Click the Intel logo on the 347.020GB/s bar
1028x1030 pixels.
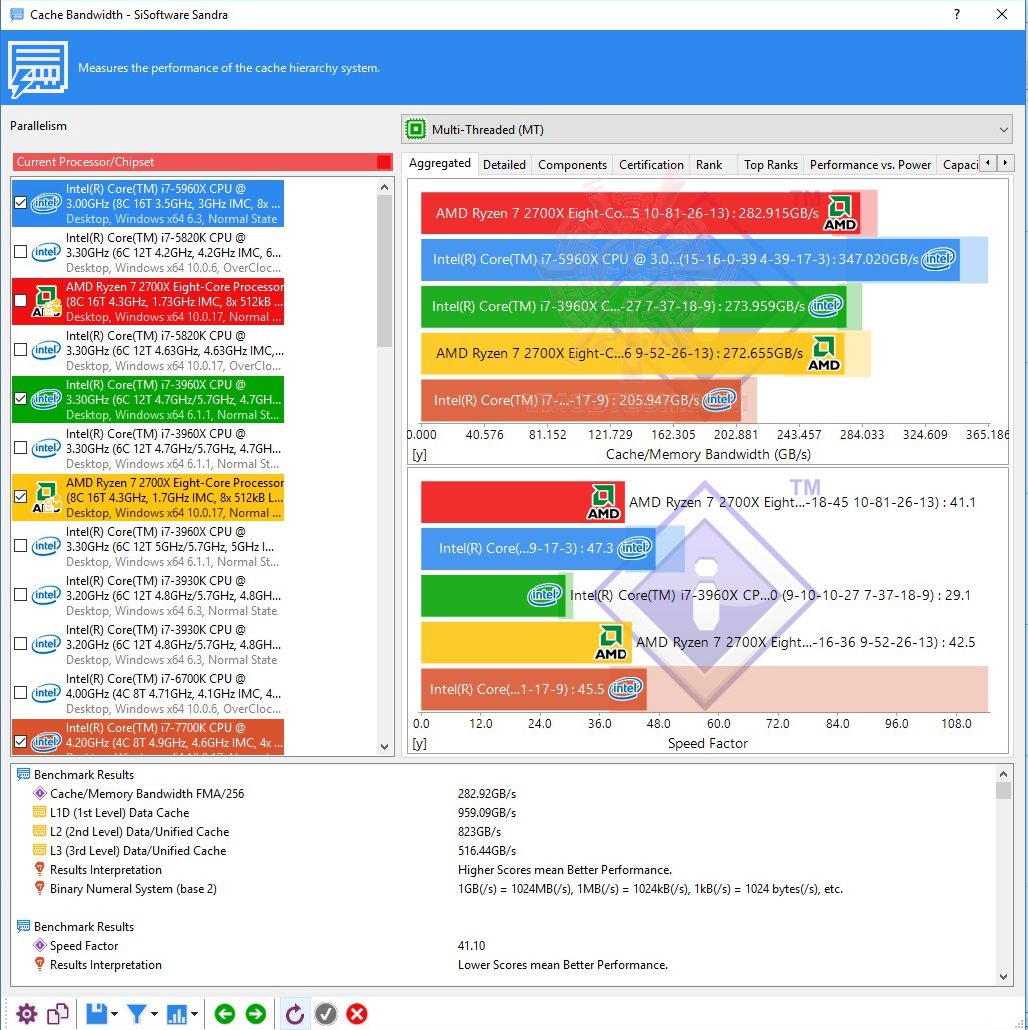[937, 259]
